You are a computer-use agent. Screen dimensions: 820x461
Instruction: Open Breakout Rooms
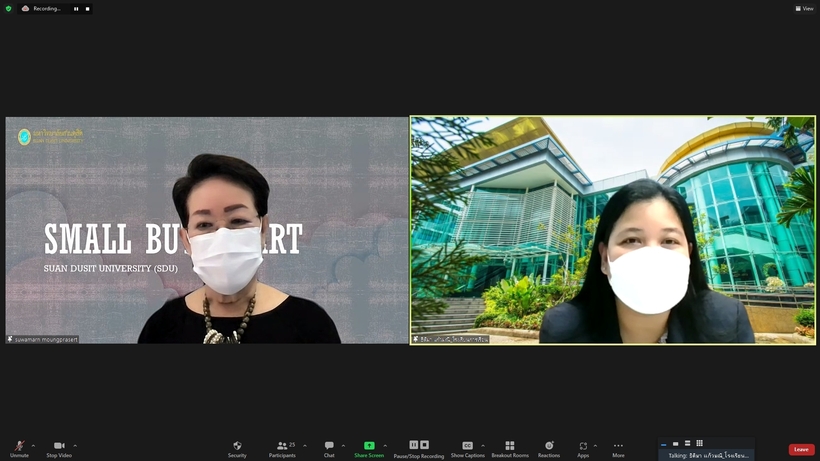(x=510, y=449)
